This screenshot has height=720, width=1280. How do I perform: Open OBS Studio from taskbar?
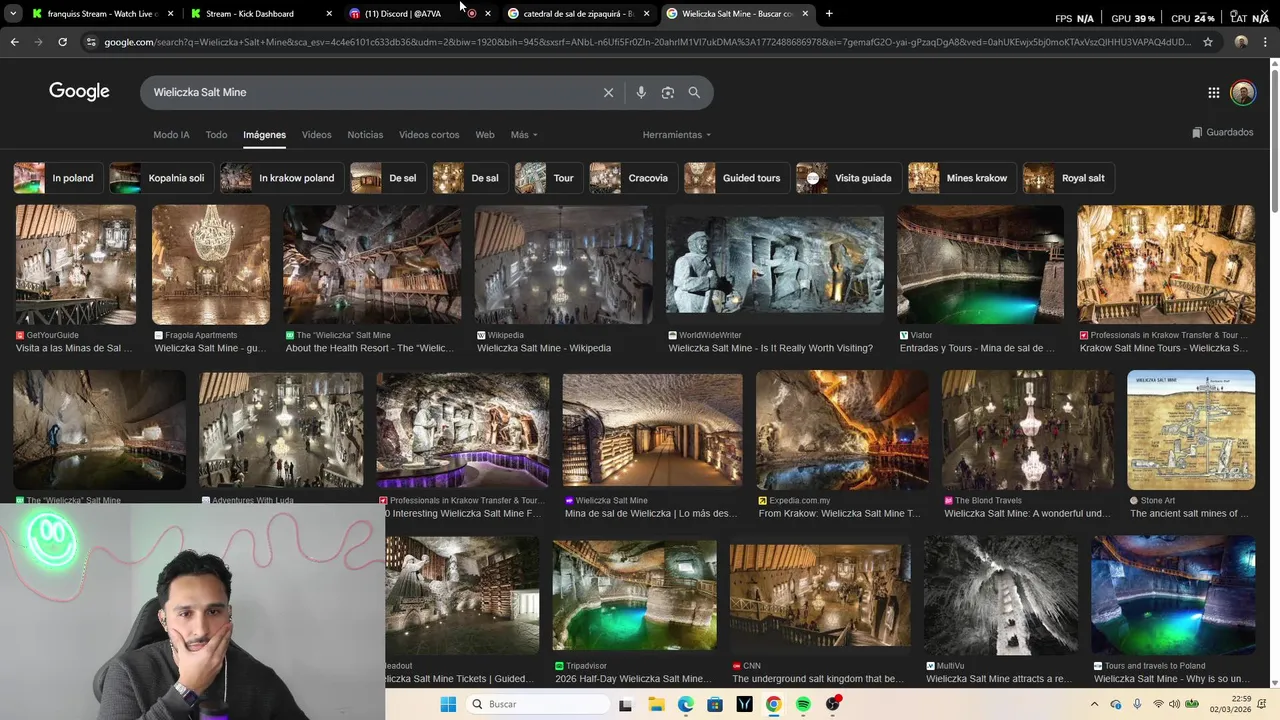tap(833, 704)
